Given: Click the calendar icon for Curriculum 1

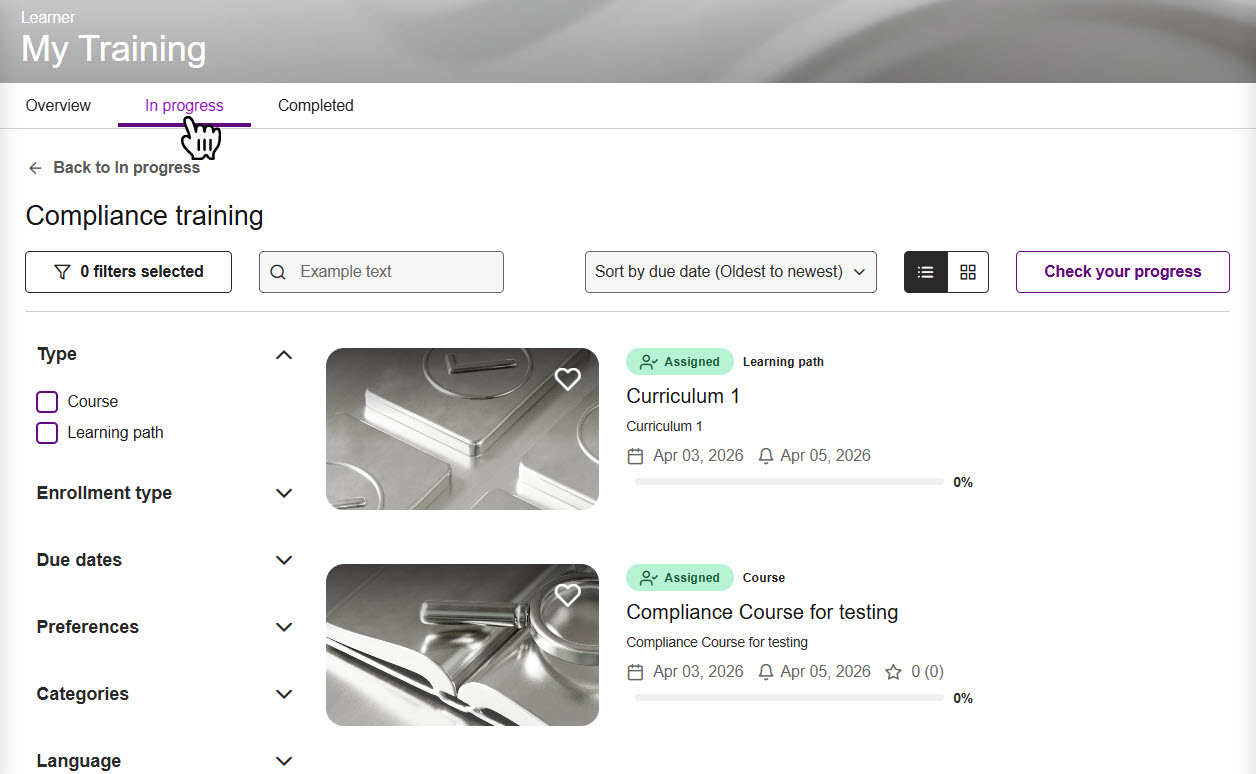Looking at the screenshot, I should (x=635, y=456).
